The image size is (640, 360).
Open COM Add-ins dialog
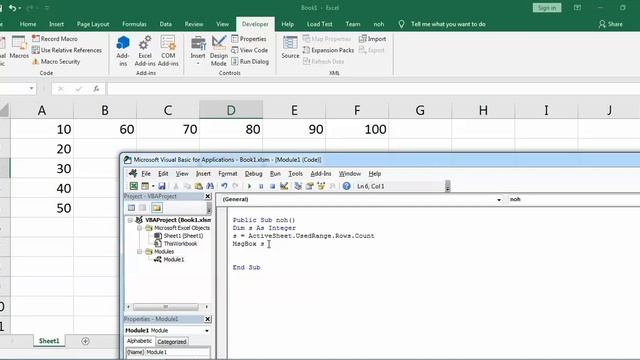tap(168, 51)
